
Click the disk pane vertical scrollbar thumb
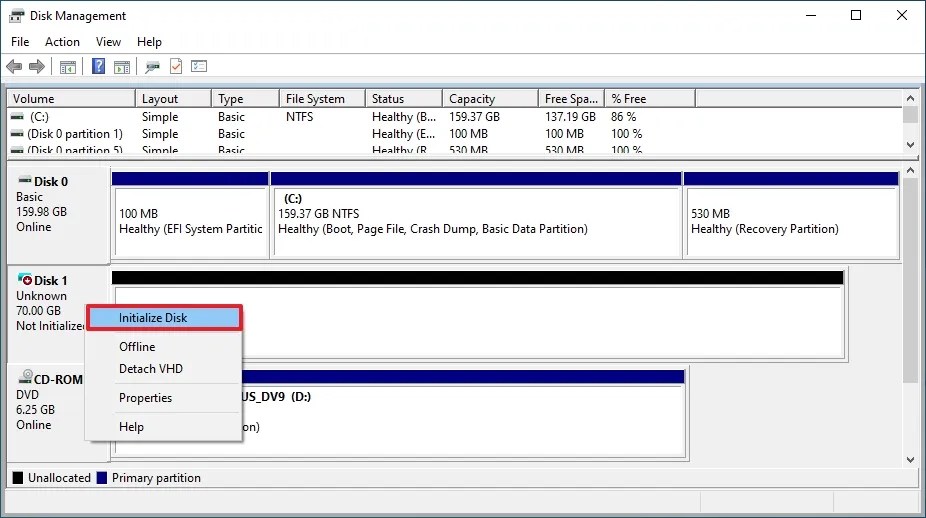[910, 280]
